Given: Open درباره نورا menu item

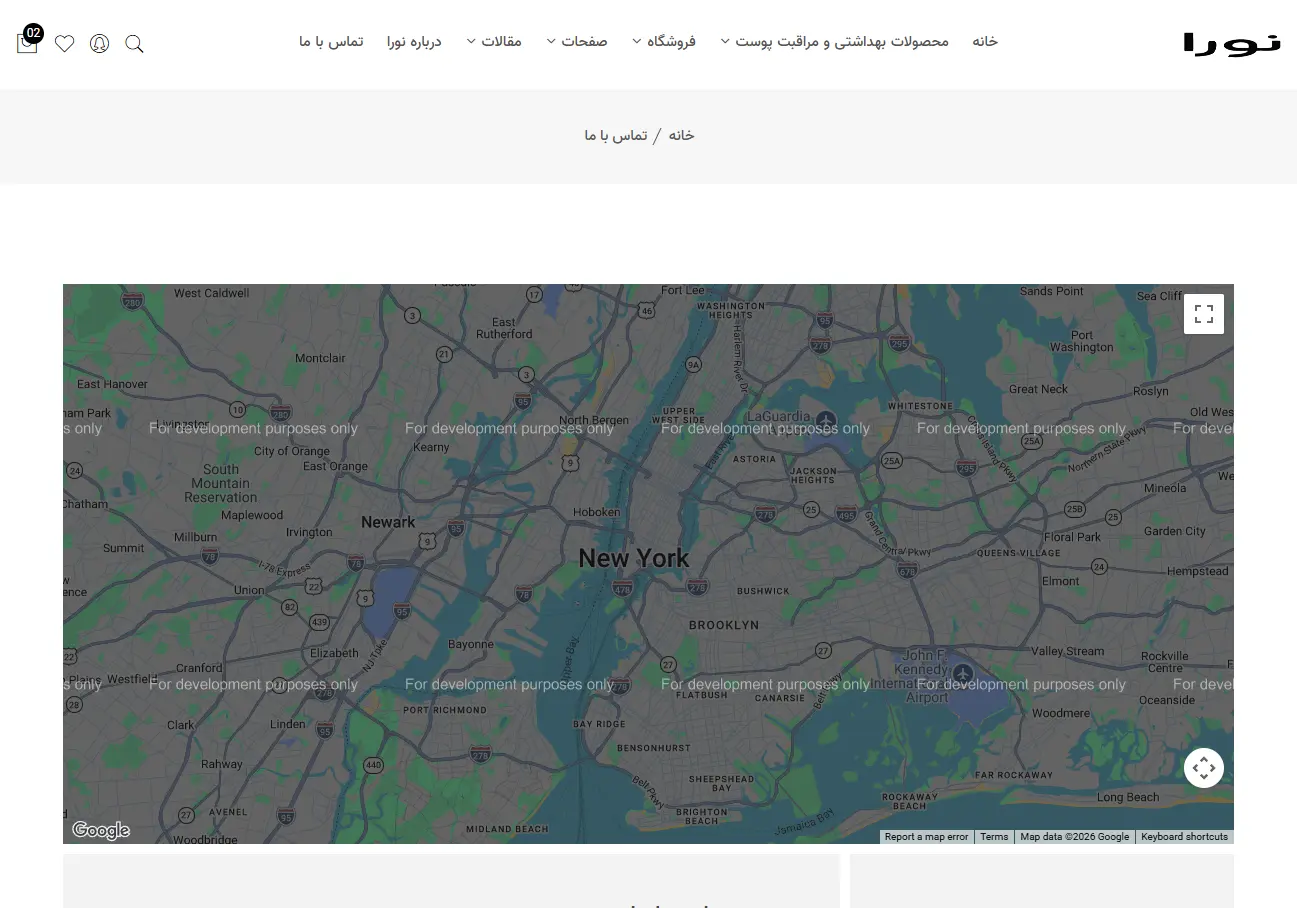Looking at the screenshot, I should 414,42.
